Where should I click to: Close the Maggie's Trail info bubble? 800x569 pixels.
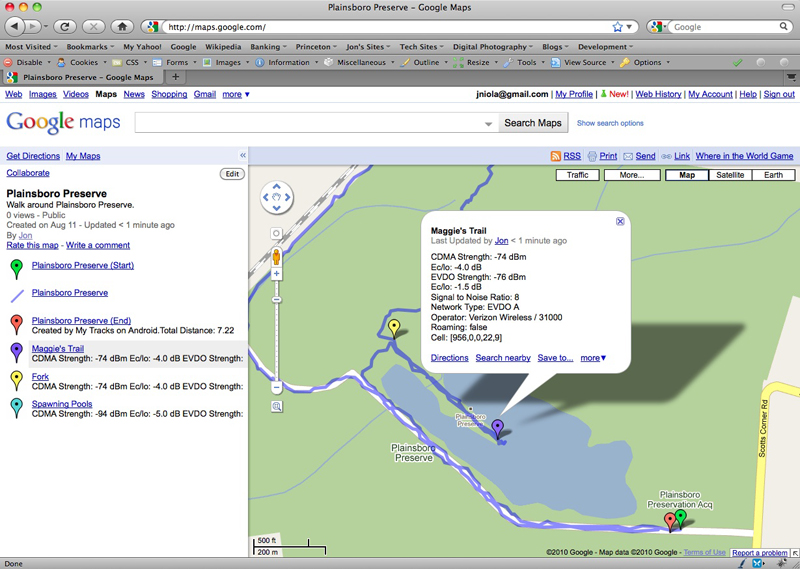click(x=620, y=221)
